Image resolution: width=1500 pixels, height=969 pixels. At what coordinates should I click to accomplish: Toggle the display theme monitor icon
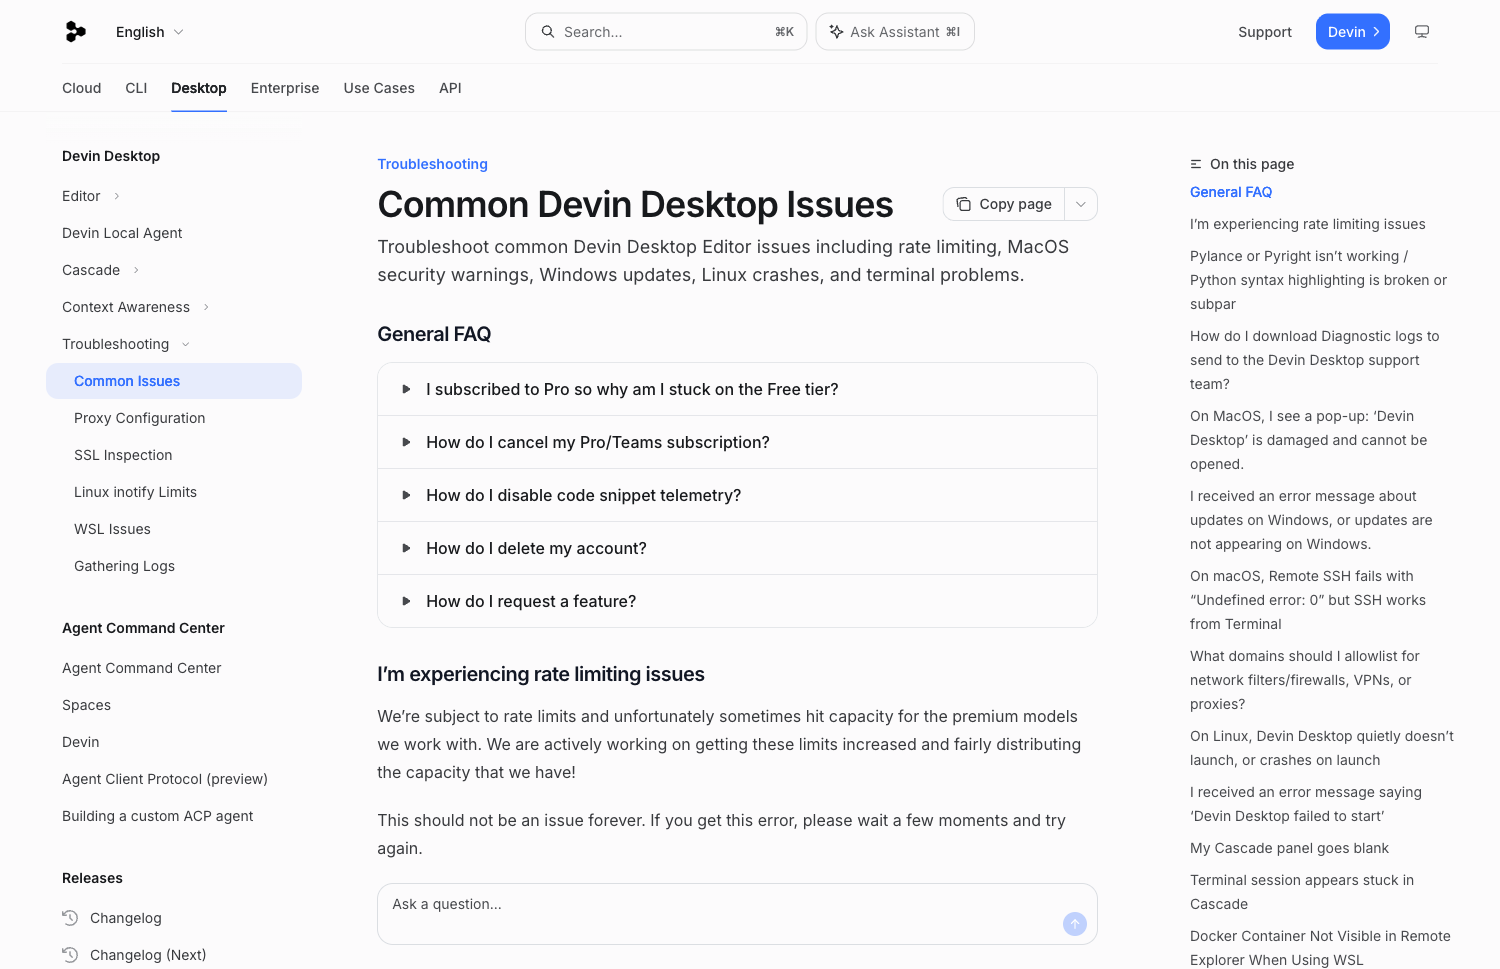click(1422, 32)
